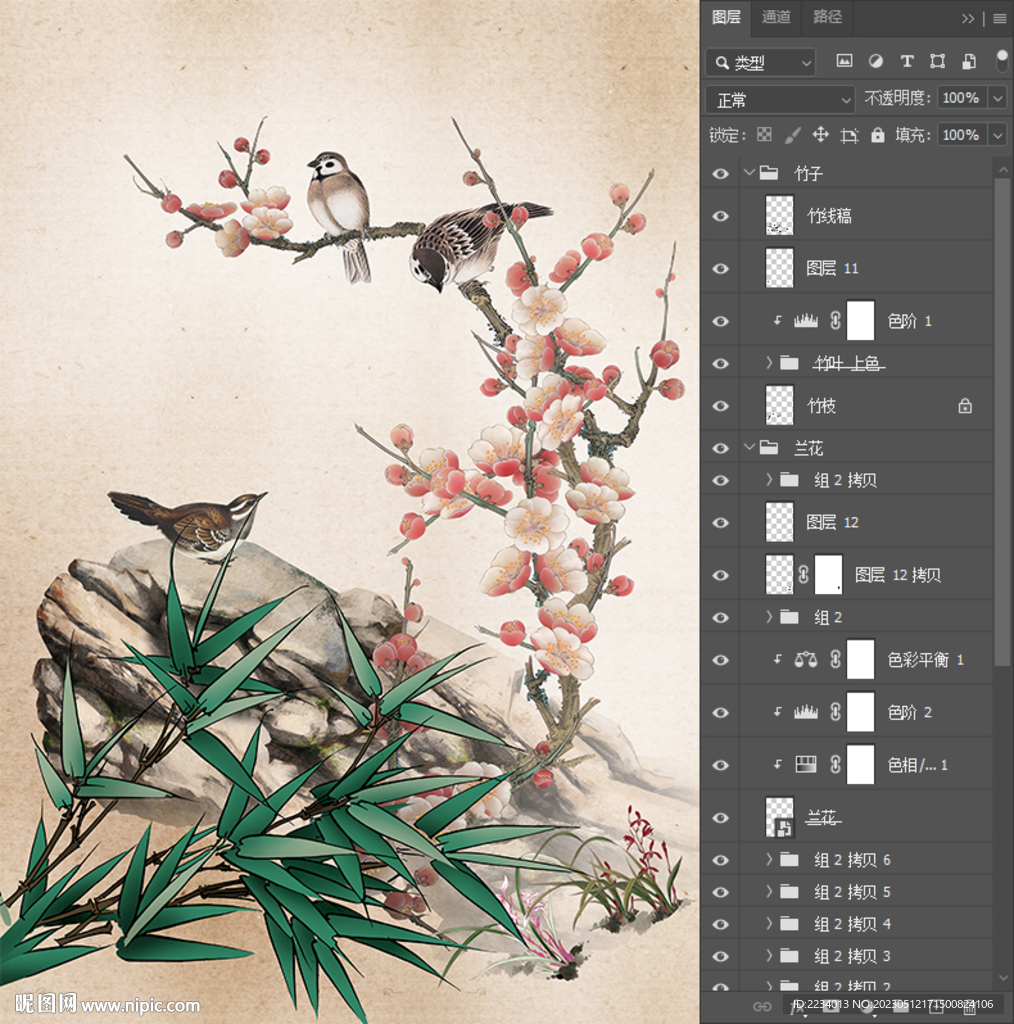Image resolution: width=1014 pixels, height=1024 pixels.
Task: Click hue/saturation adjustment icon 色相/... 1
Action: [x=806, y=765]
